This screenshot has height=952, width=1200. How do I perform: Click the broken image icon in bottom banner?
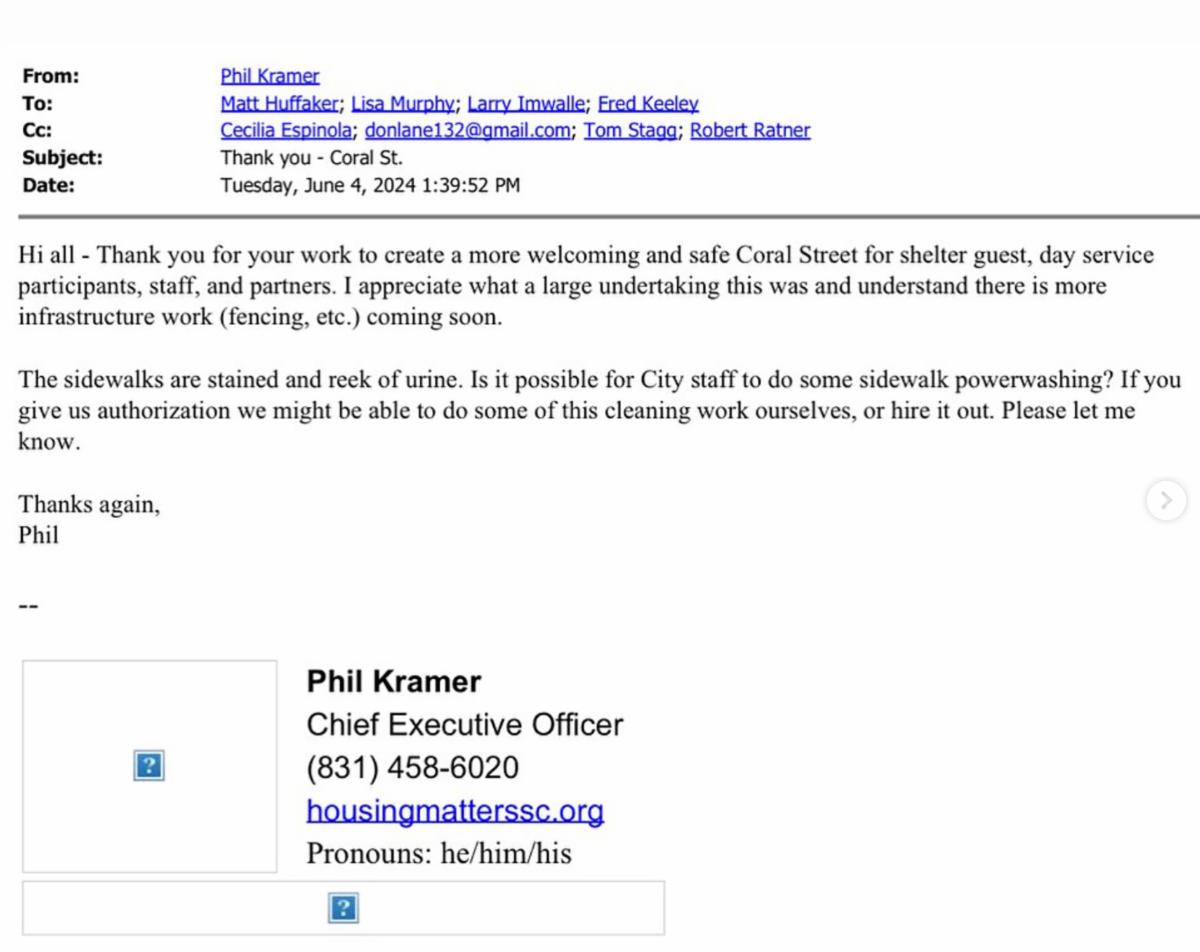click(x=343, y=908)
